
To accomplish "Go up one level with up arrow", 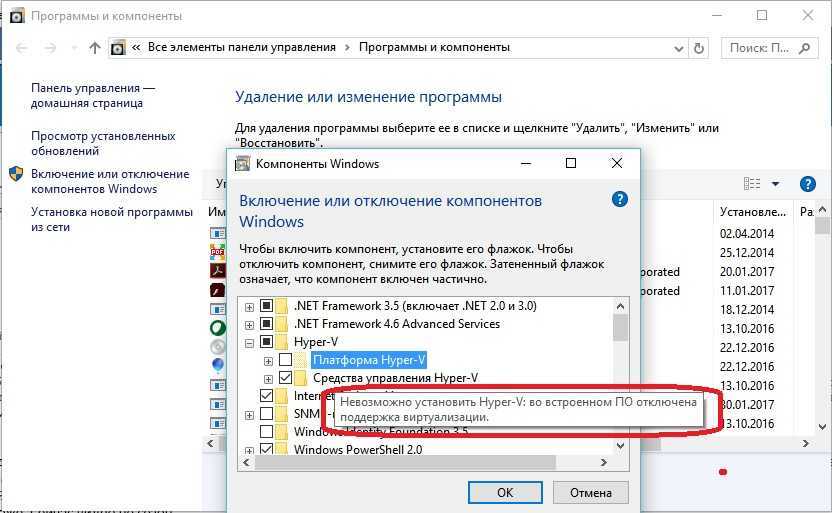I will pyautogui.click(x=95, y=48).
